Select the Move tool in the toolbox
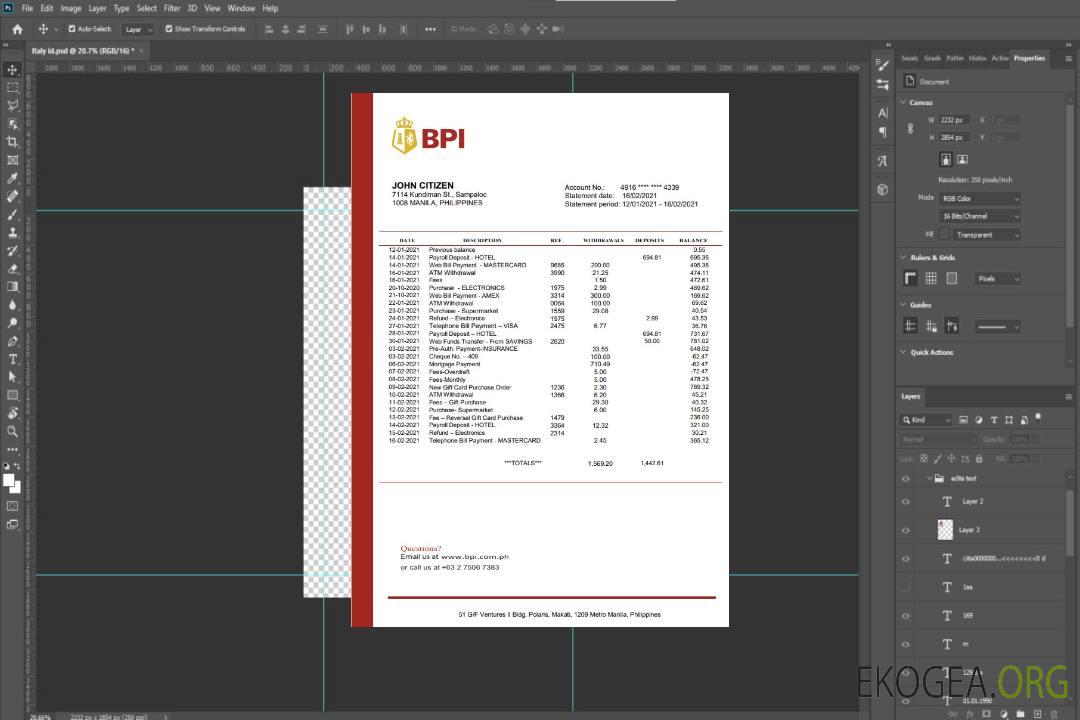Viewport: 1080px width, 720px height. (x=12, y=70)
